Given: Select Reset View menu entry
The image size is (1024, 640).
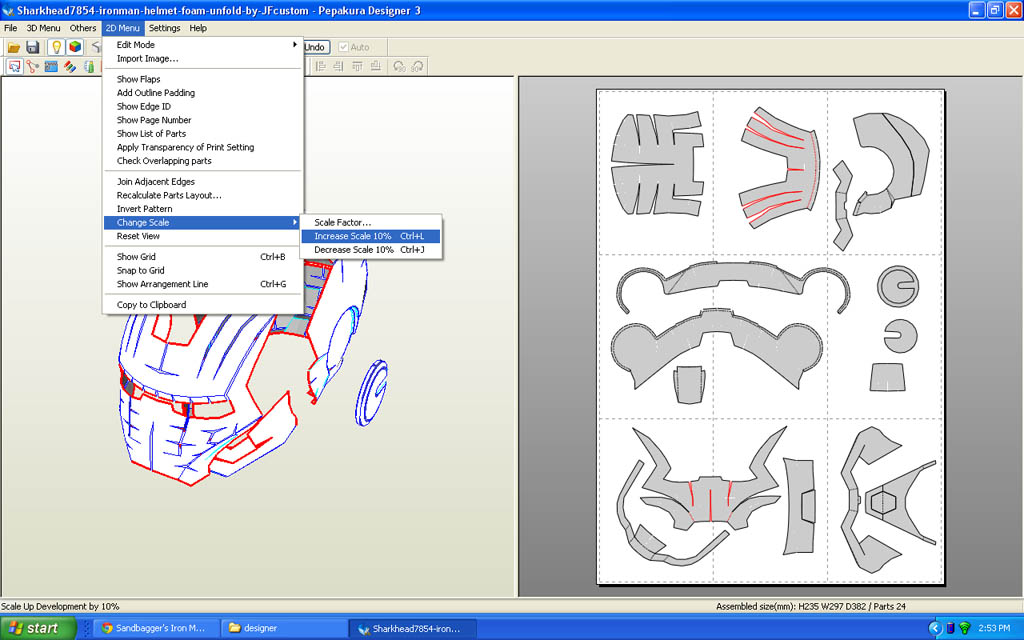Looking at the screenshot, I should 203,236.
